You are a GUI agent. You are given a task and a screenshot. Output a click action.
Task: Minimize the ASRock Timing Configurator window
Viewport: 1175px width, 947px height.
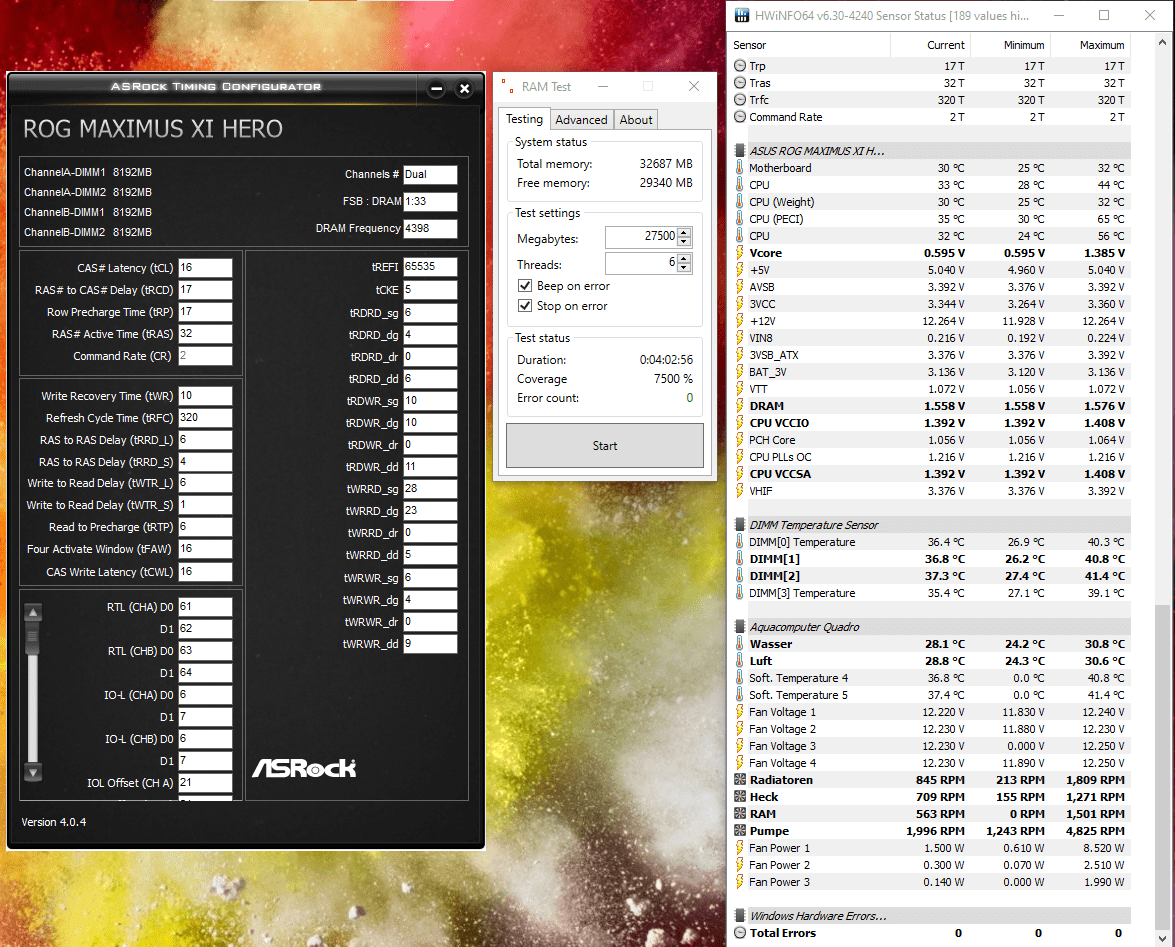[436, 89]
